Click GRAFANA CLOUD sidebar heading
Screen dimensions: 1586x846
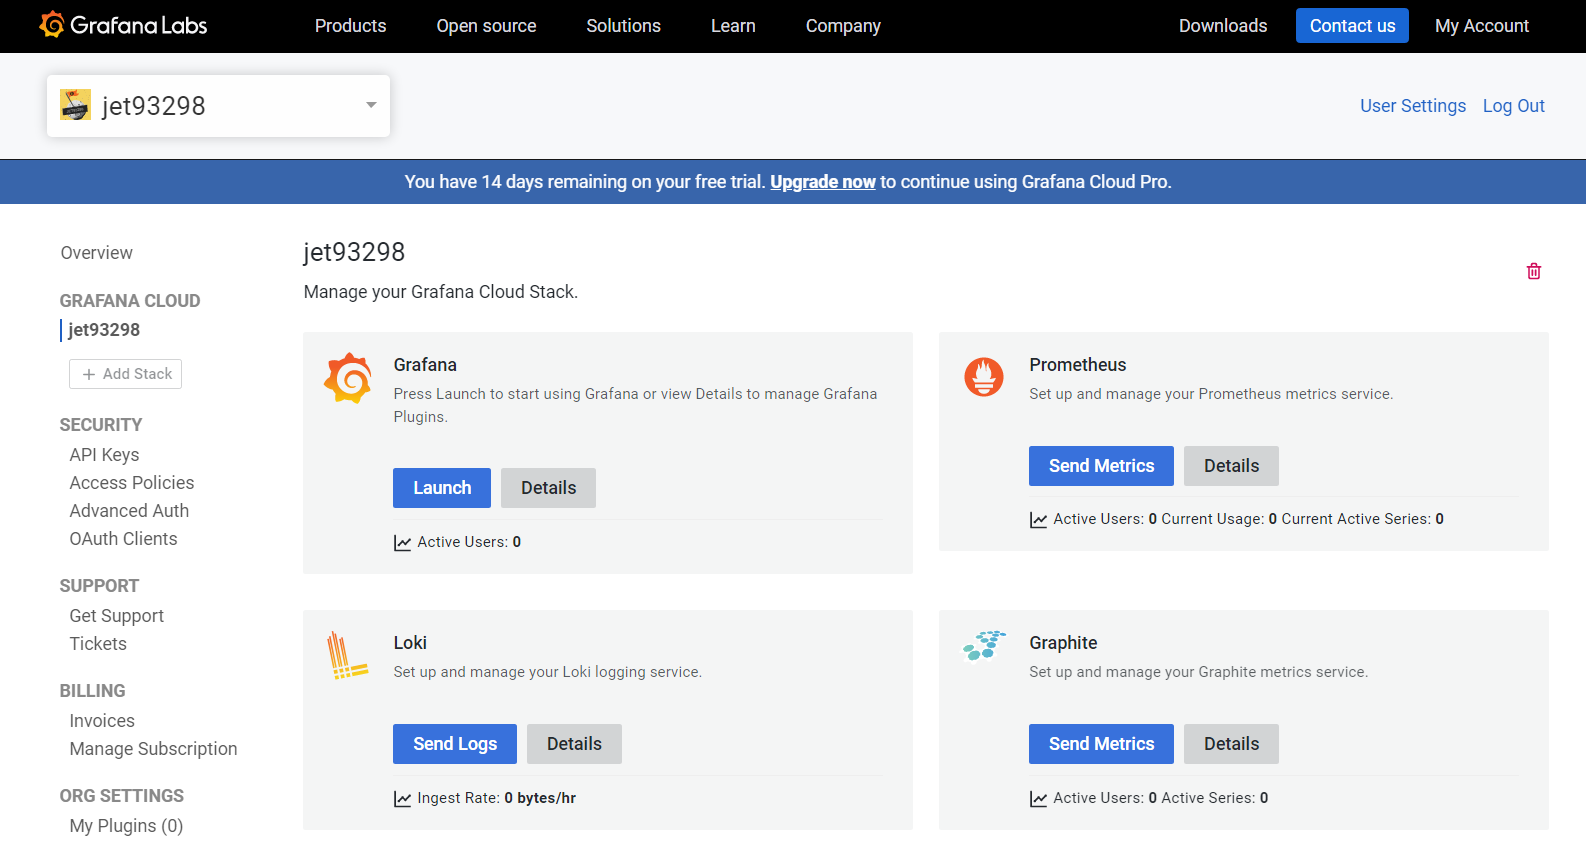click(x=130, y=301)
